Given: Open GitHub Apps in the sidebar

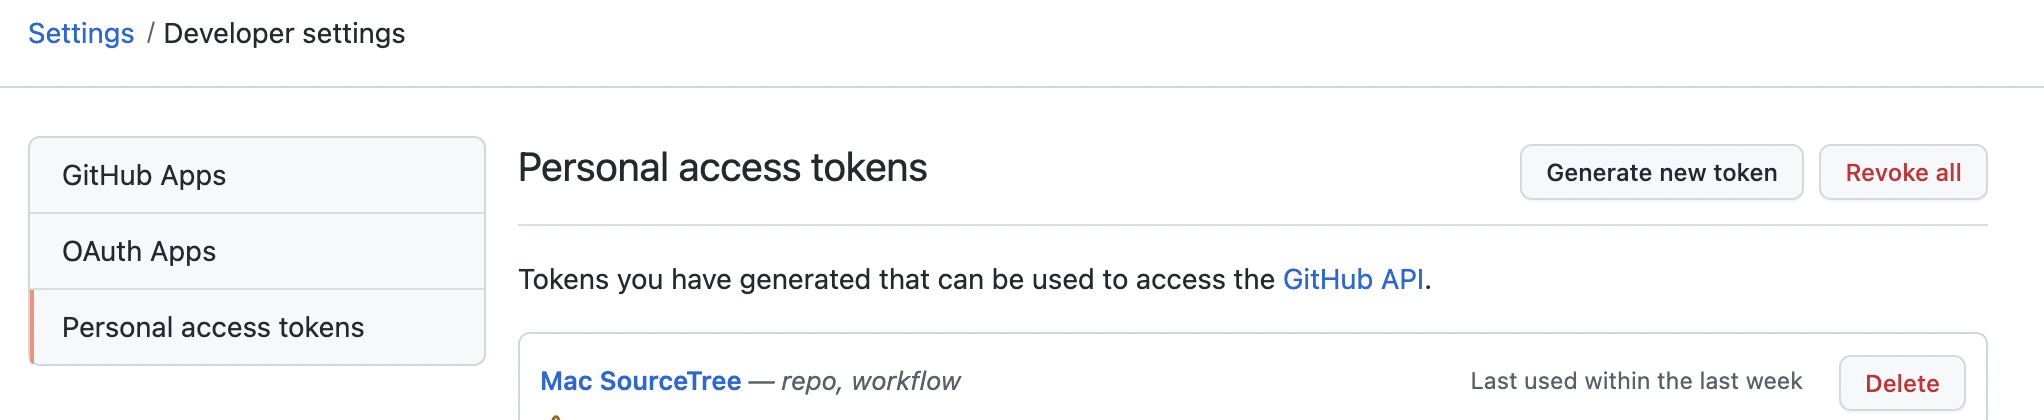Looking at the screenshot, I should (144, 176).
